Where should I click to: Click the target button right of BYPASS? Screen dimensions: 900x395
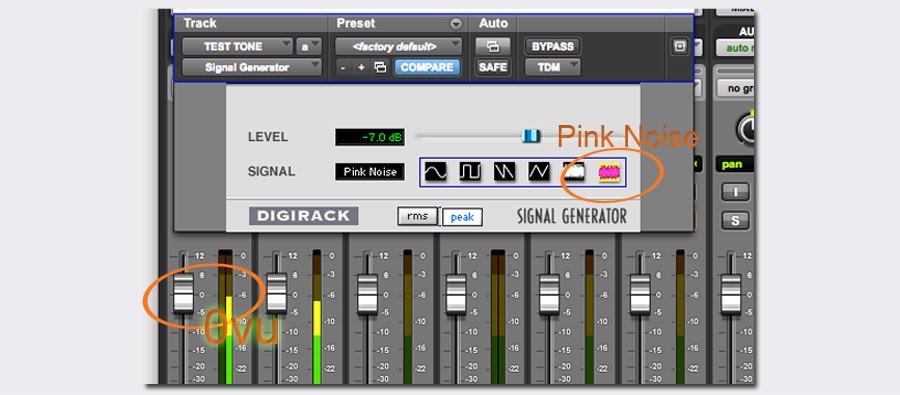point(680,47)
